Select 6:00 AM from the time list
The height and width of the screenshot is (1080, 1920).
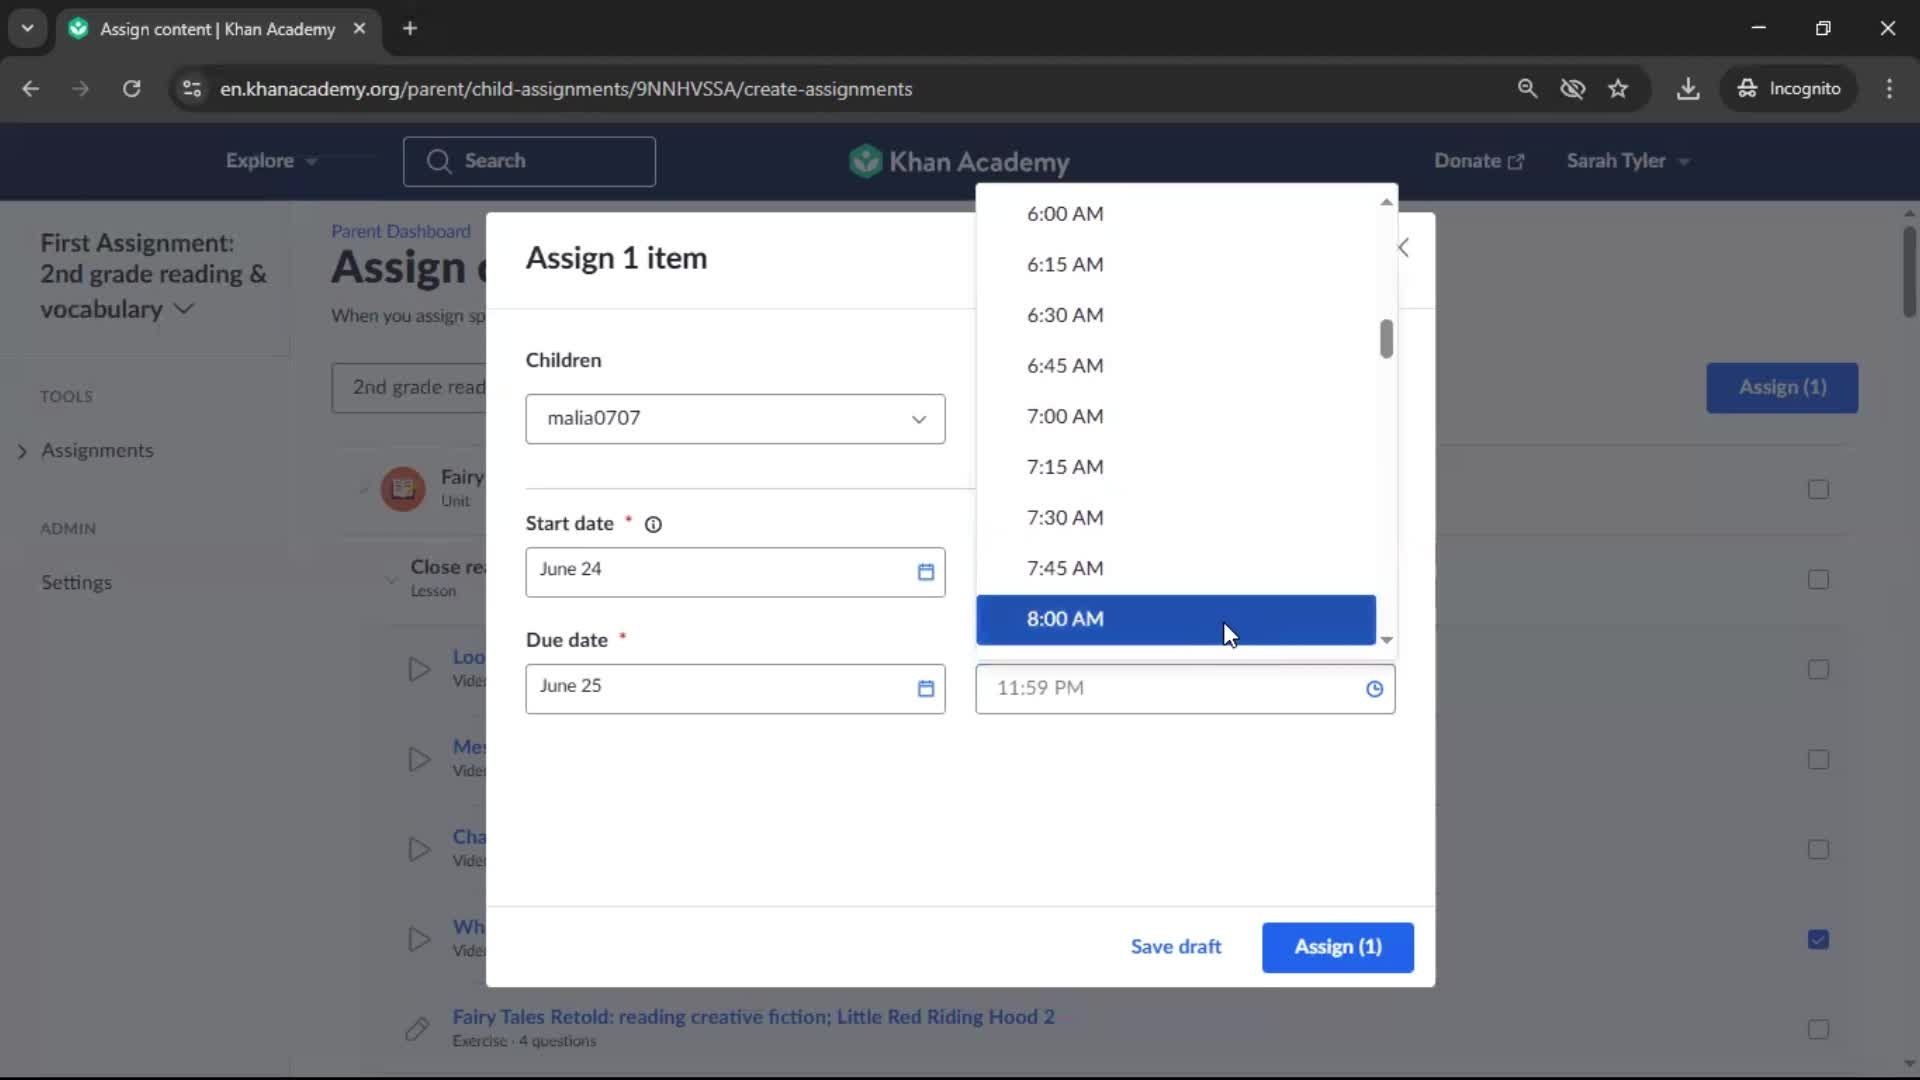click(1176, 214)
